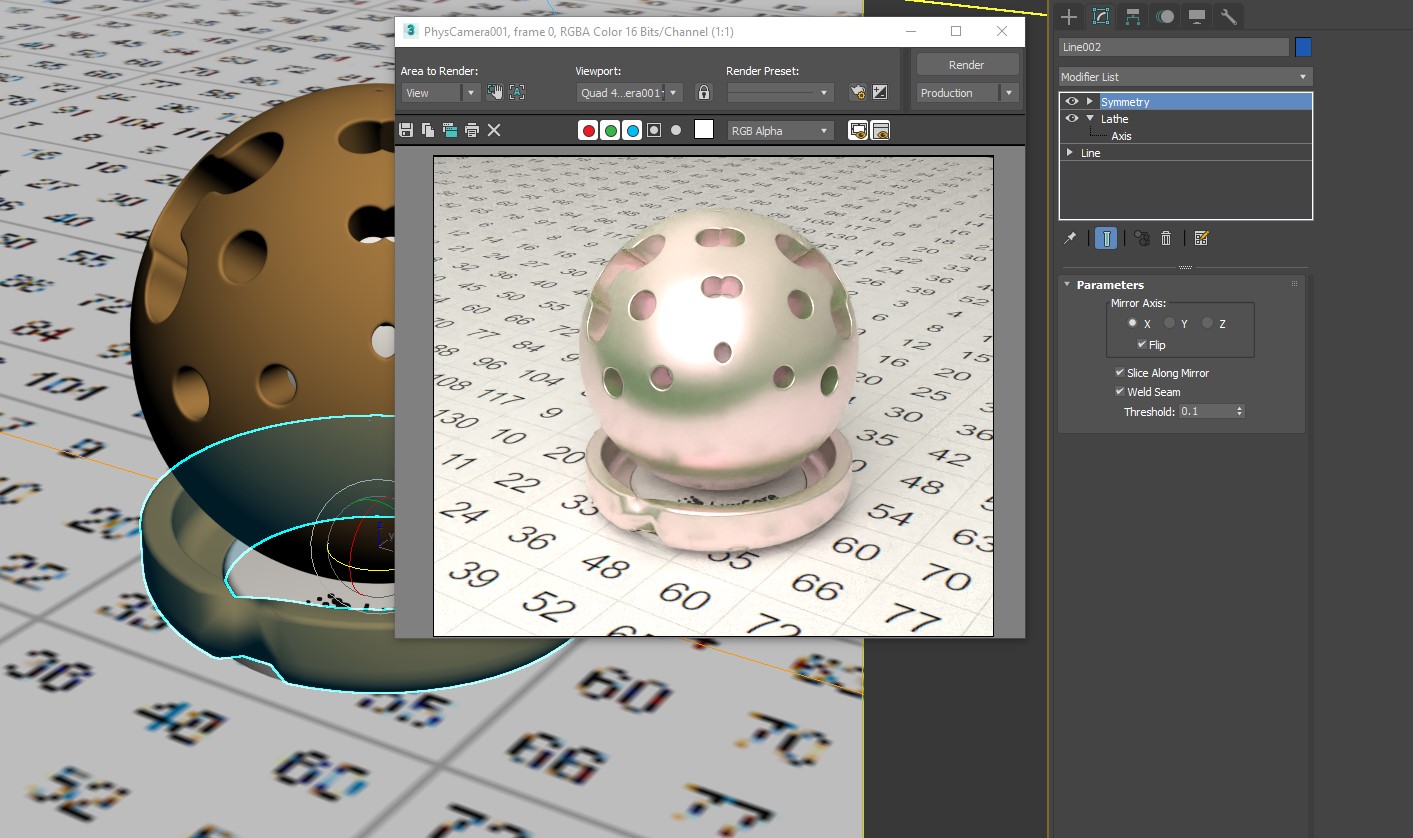Expand the Line entry in the stack
Image resolution: width=1413 pixels, height=838 pixels.
pos(1070,153)
